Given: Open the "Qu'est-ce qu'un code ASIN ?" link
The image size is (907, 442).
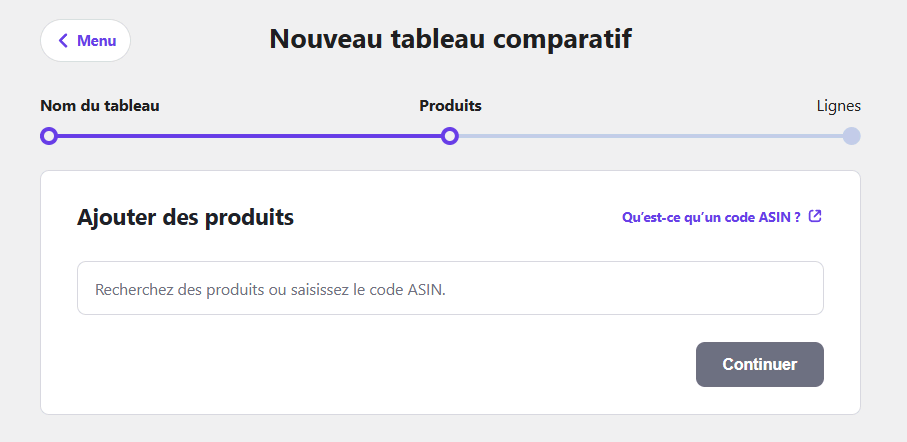Looking at the screenshot, I should coord(710,217).
